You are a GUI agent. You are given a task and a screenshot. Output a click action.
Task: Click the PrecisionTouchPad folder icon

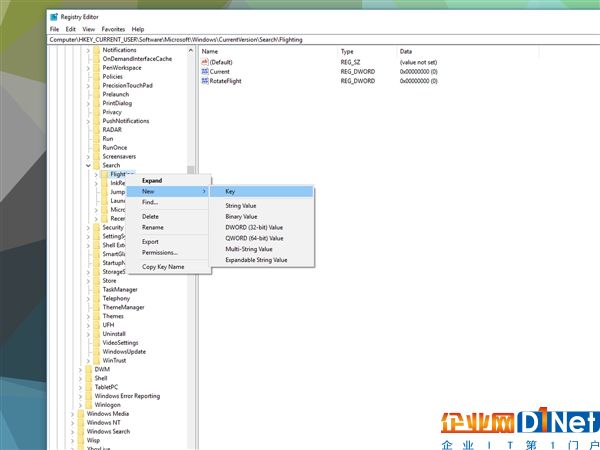click(96, 85)
